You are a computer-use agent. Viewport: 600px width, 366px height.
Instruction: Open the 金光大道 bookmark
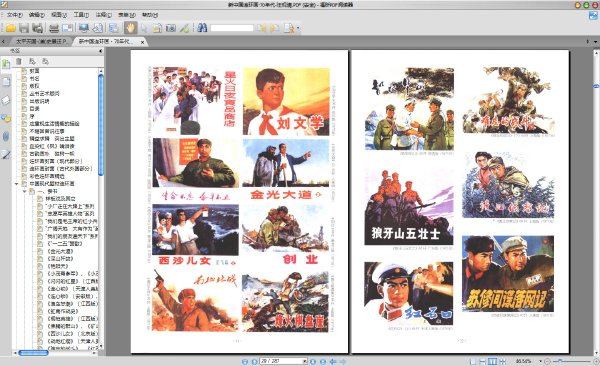tap(60, 251)
